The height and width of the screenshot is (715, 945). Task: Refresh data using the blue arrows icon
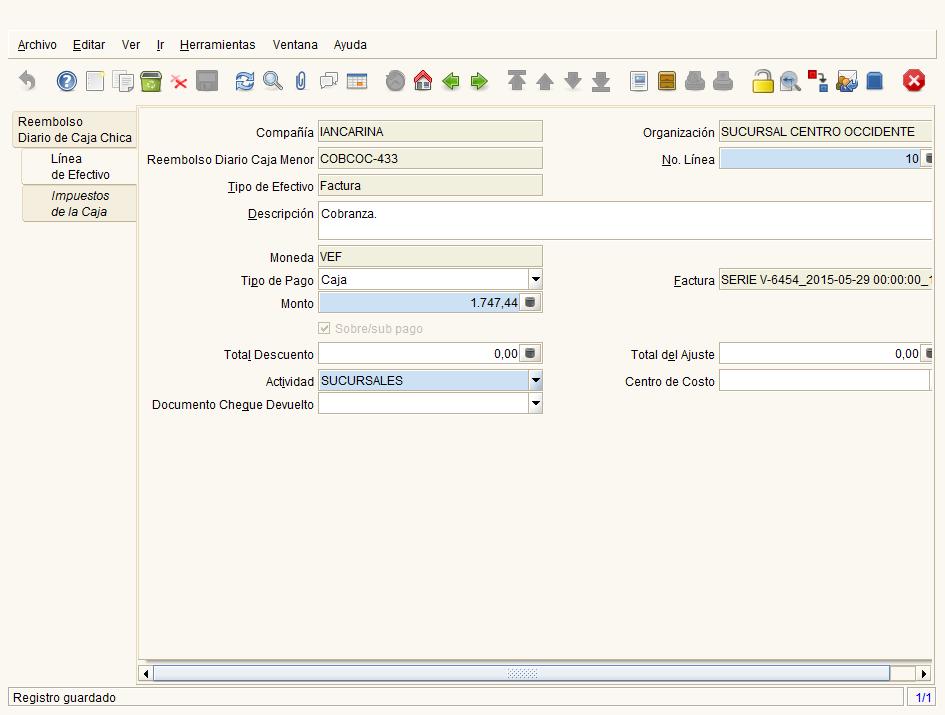point(245,81)
